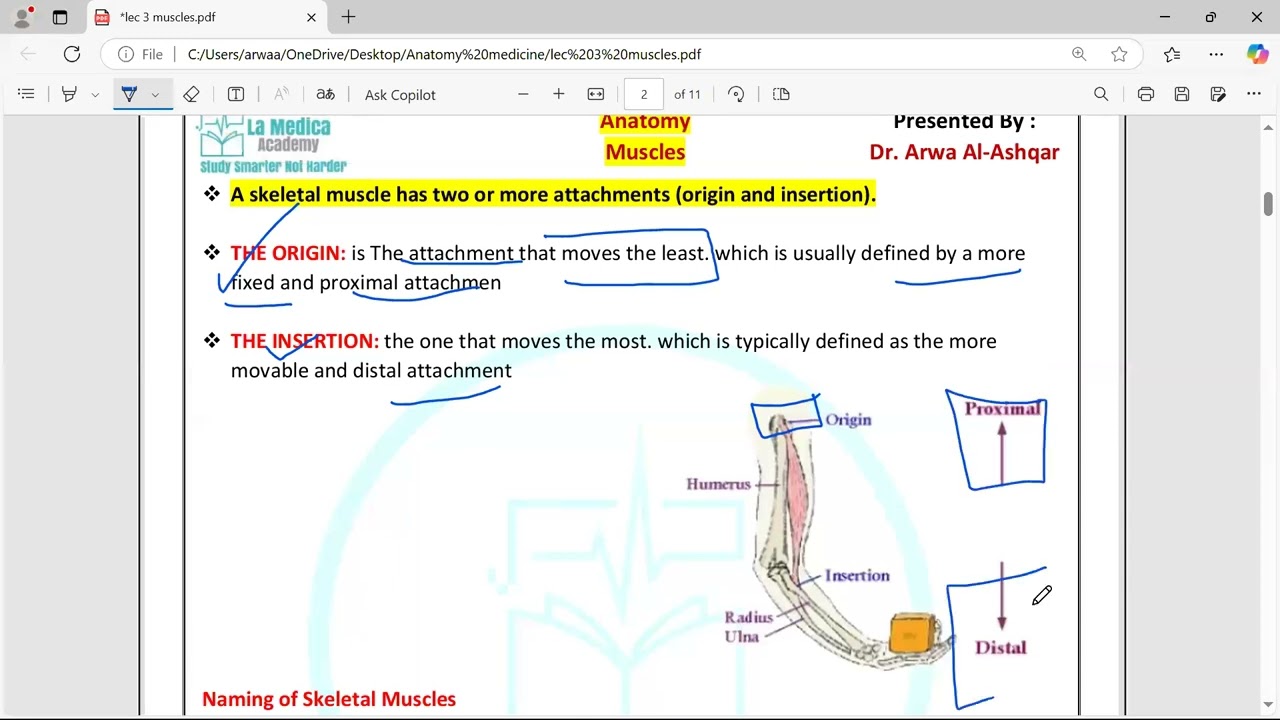Click the vertical scrollbar thumb

1268,203
